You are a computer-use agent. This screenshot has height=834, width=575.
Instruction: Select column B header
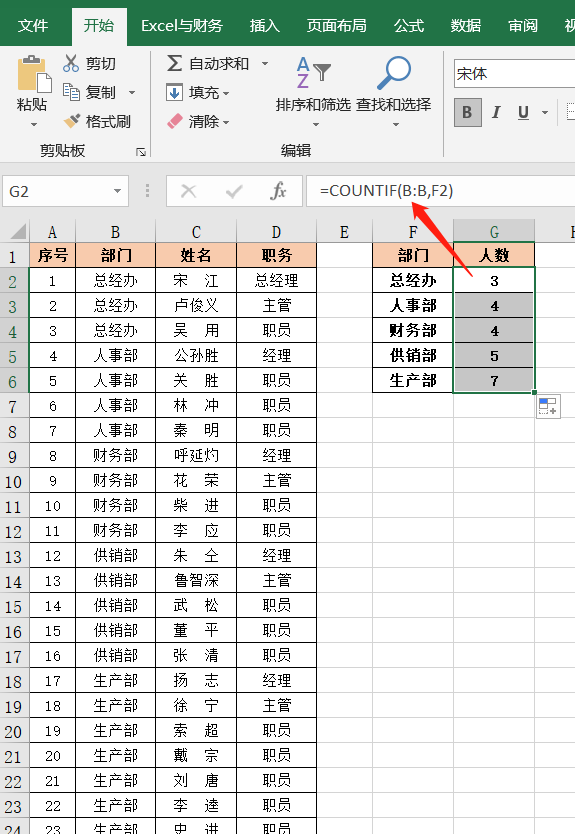point(115,232)
